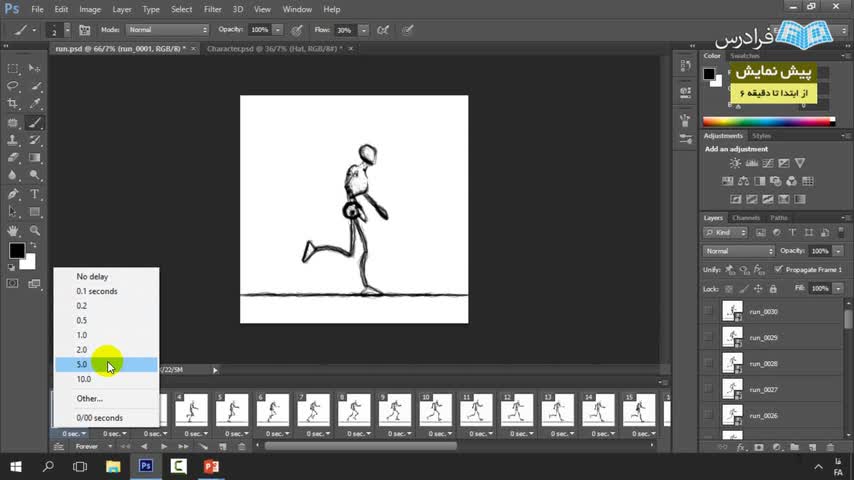Toggle Quick Mask mode
The width and height of the screenshot is (854, 480).
(13, 284)
